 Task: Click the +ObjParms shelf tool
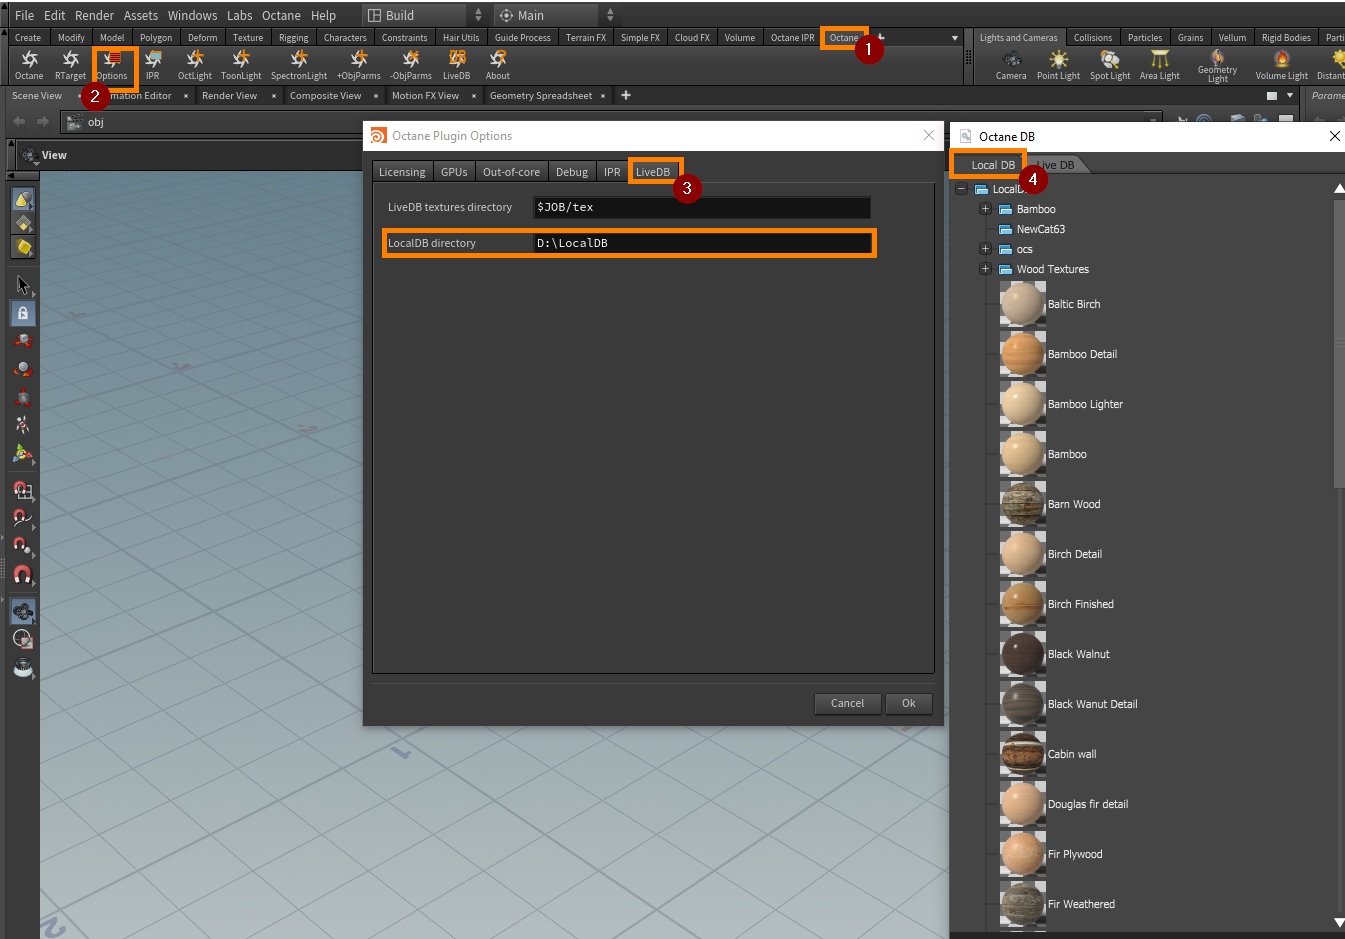pyautogui.click(x=359, y=65)
